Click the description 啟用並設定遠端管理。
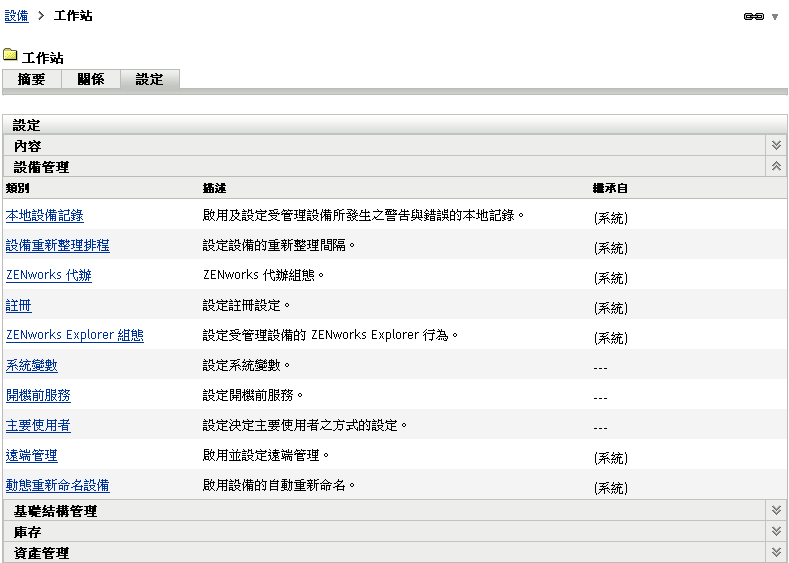 point(266,455)
